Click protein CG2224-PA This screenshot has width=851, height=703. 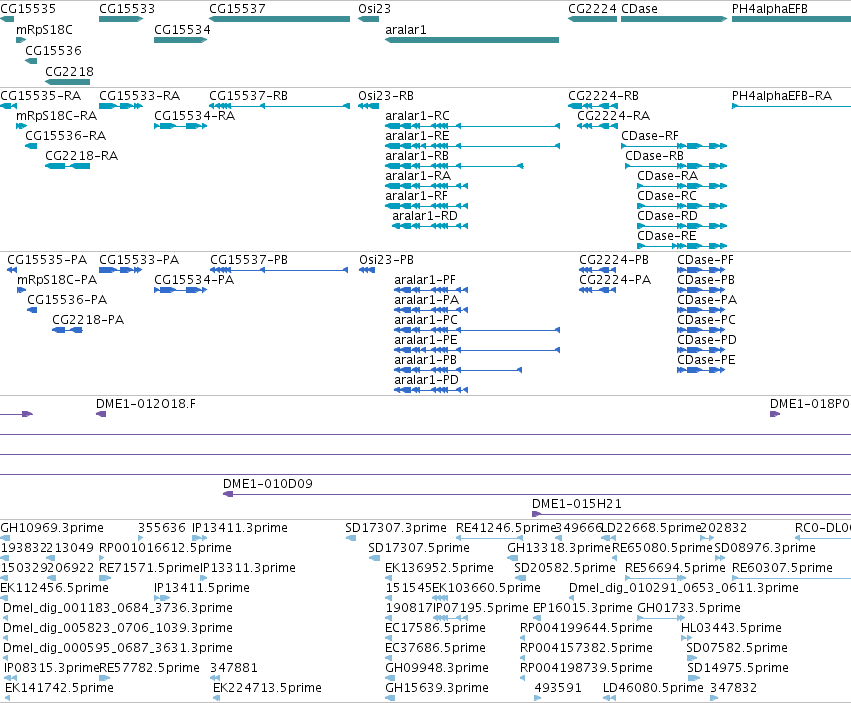tap(598, 290)
